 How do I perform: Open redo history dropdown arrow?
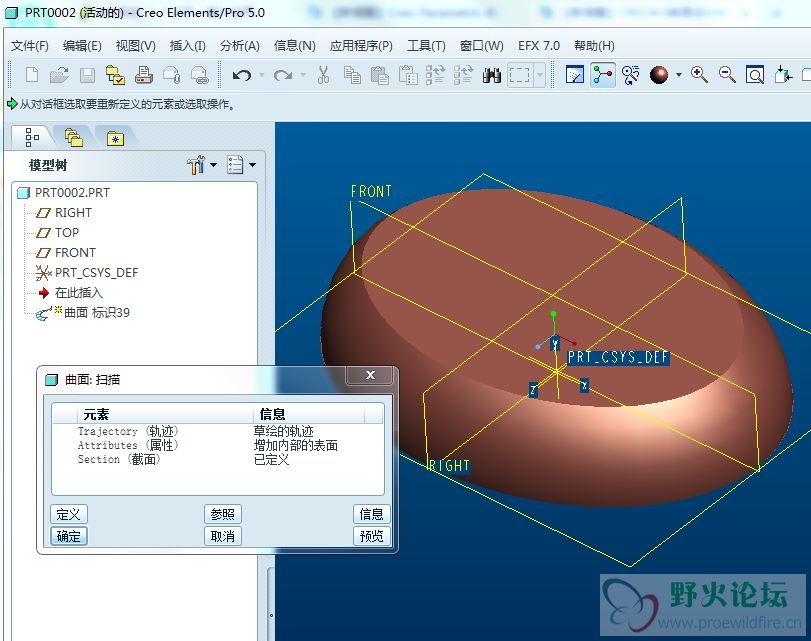click(x=303, y=76)
